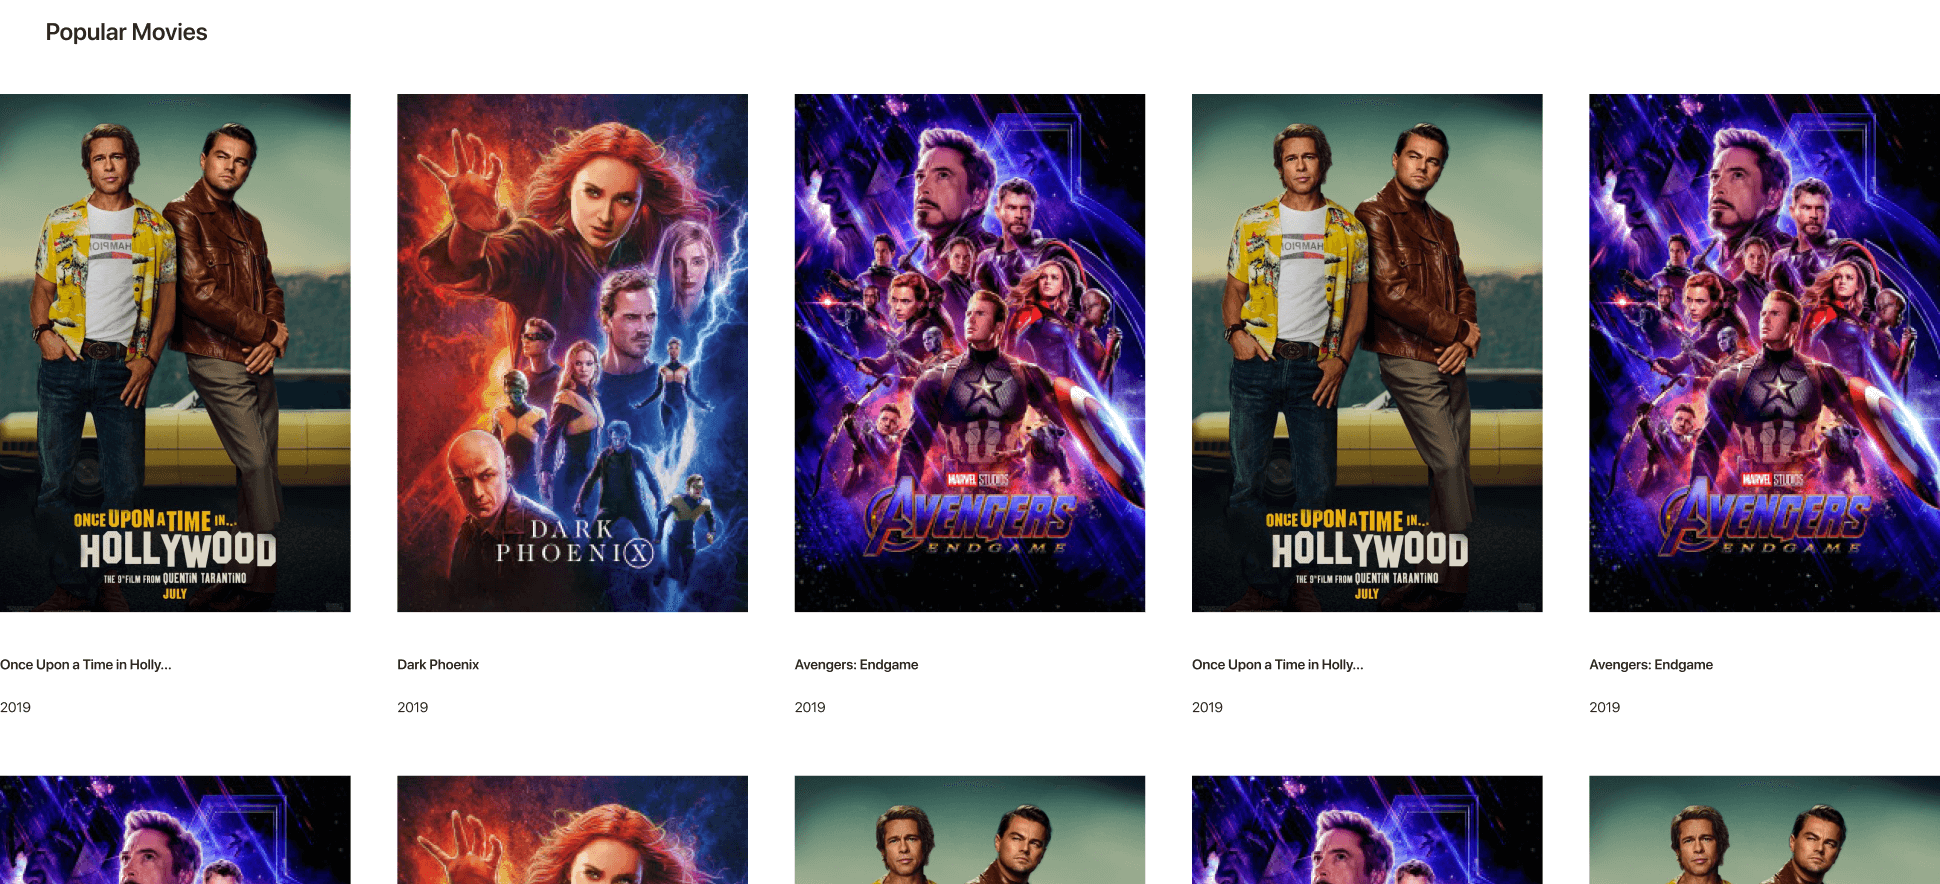Open the Dark Phoenix poster in the bottom row
The height and width of the screenshot is (884, 1940).
(x=572, y=830)
